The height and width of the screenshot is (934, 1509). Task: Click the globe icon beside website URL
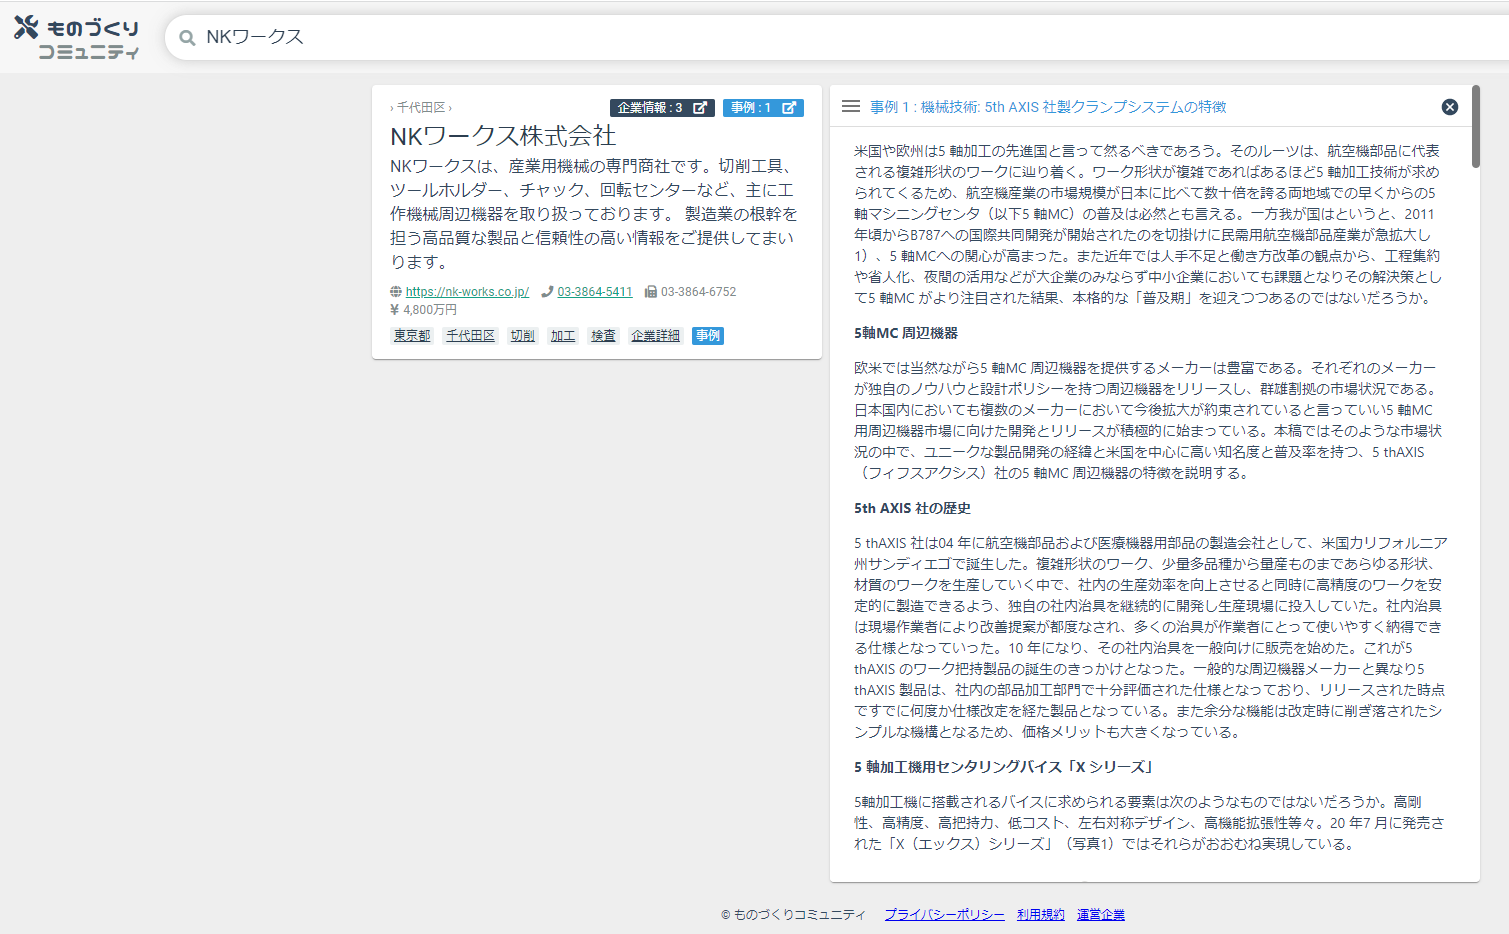click(396, 292)
